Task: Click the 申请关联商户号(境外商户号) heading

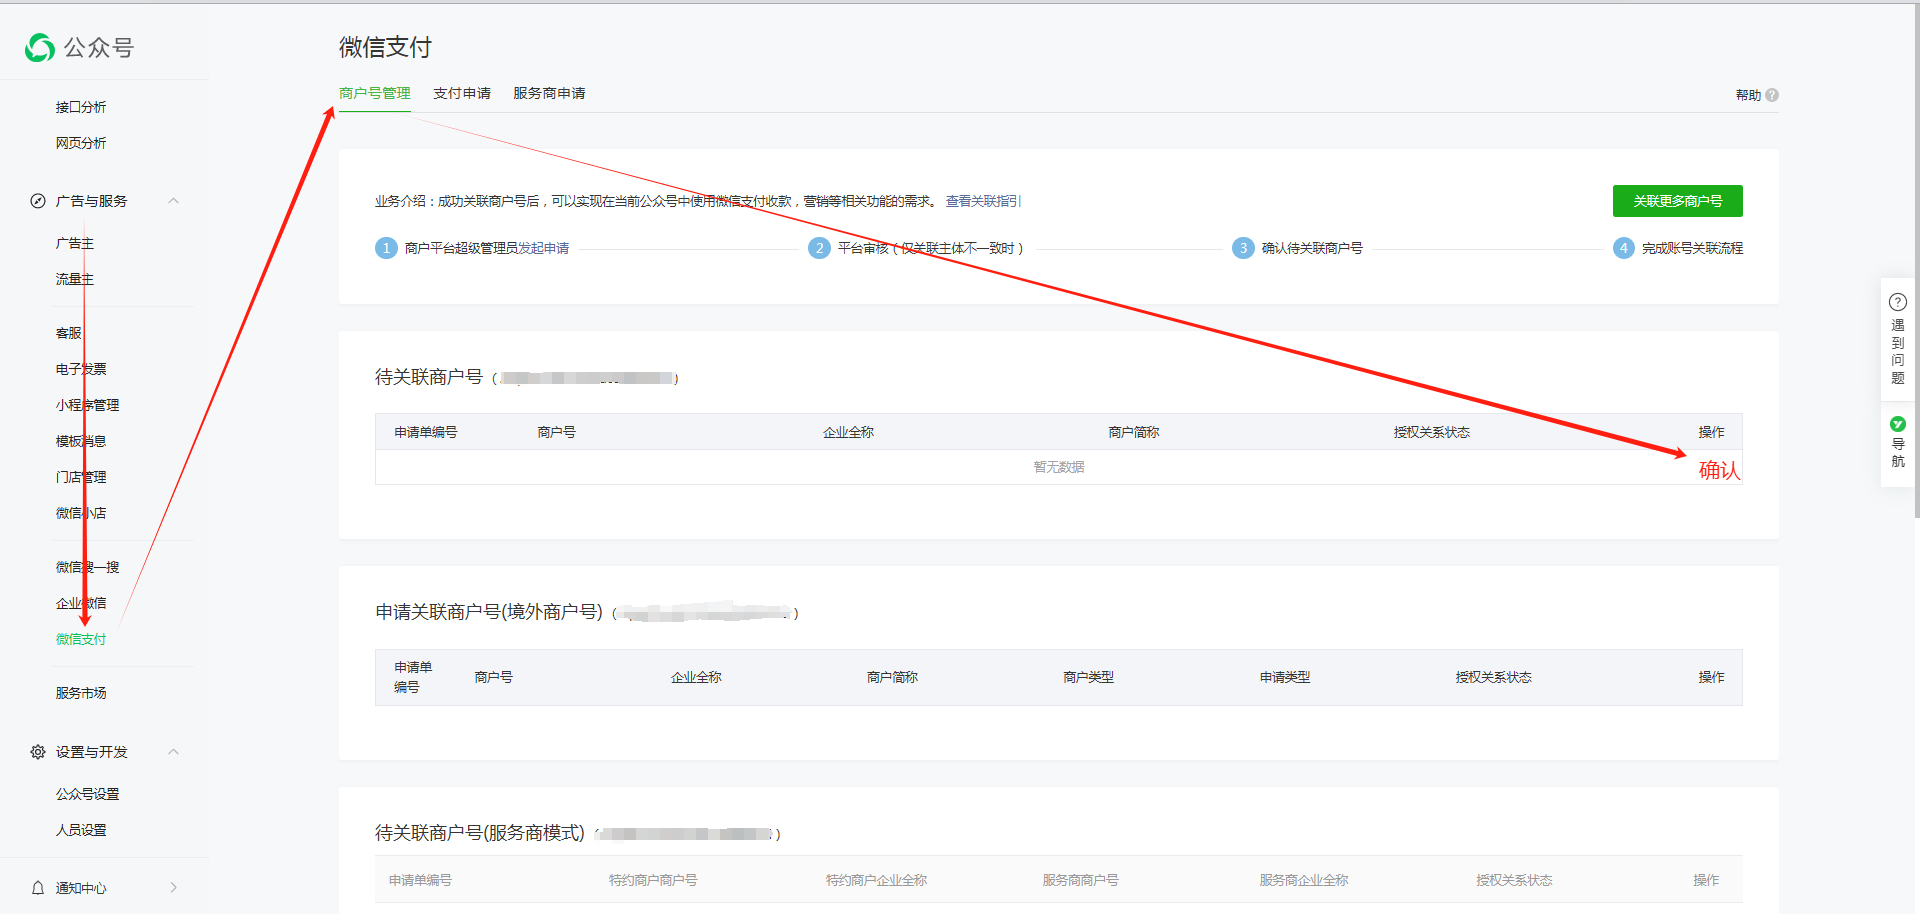Action: click(489, 612)
